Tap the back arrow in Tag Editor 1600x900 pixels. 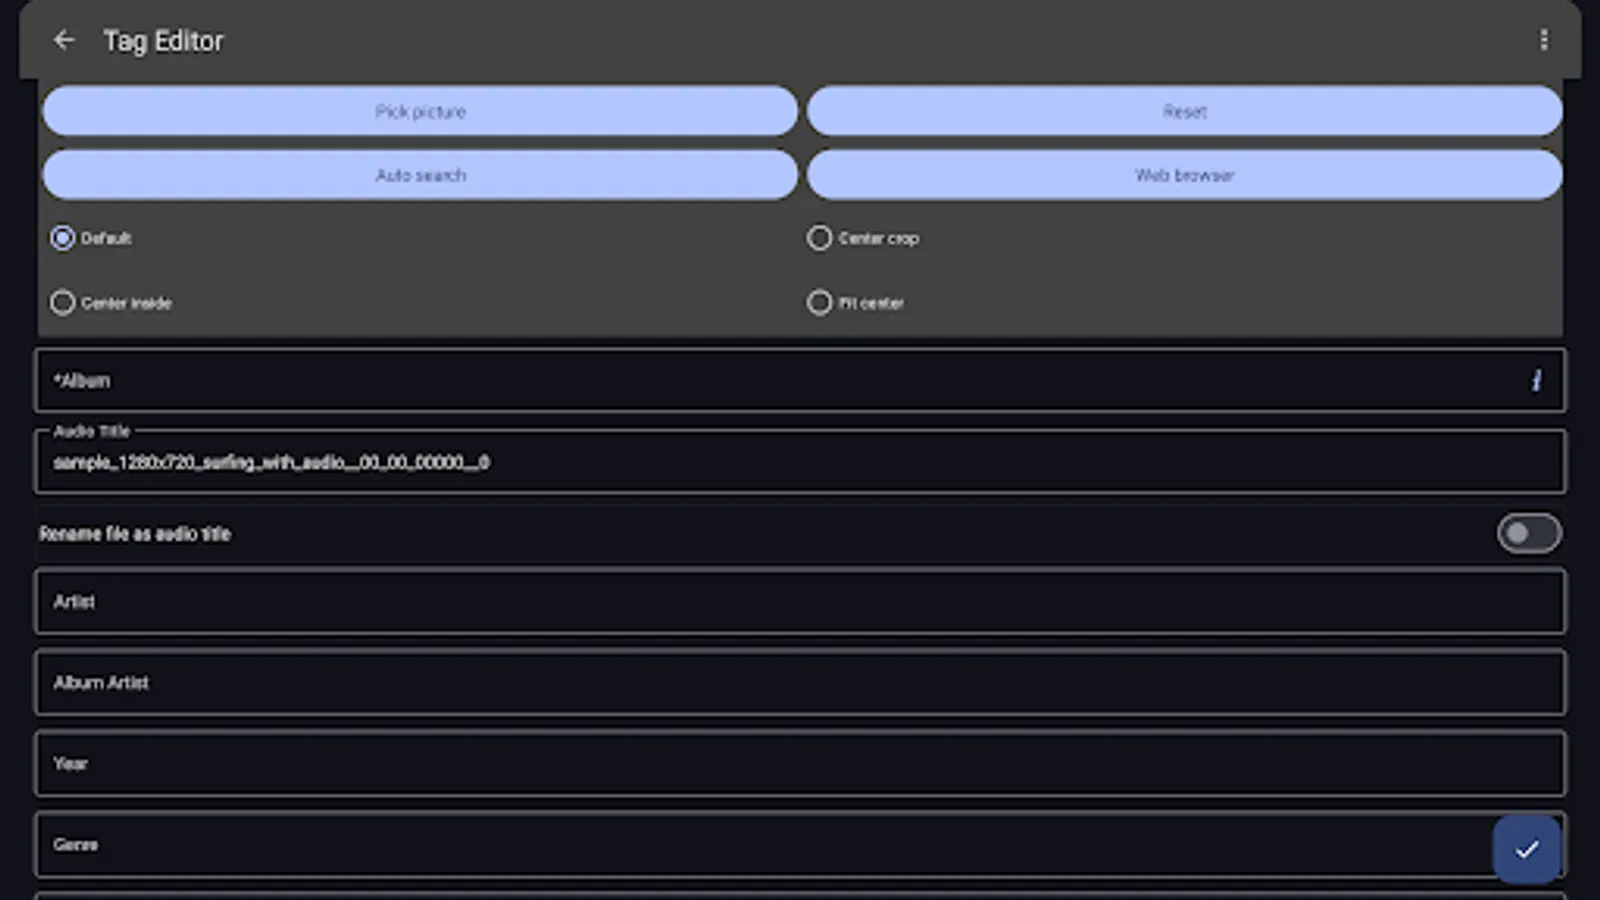pyautogui.click(x=64, y=40)
